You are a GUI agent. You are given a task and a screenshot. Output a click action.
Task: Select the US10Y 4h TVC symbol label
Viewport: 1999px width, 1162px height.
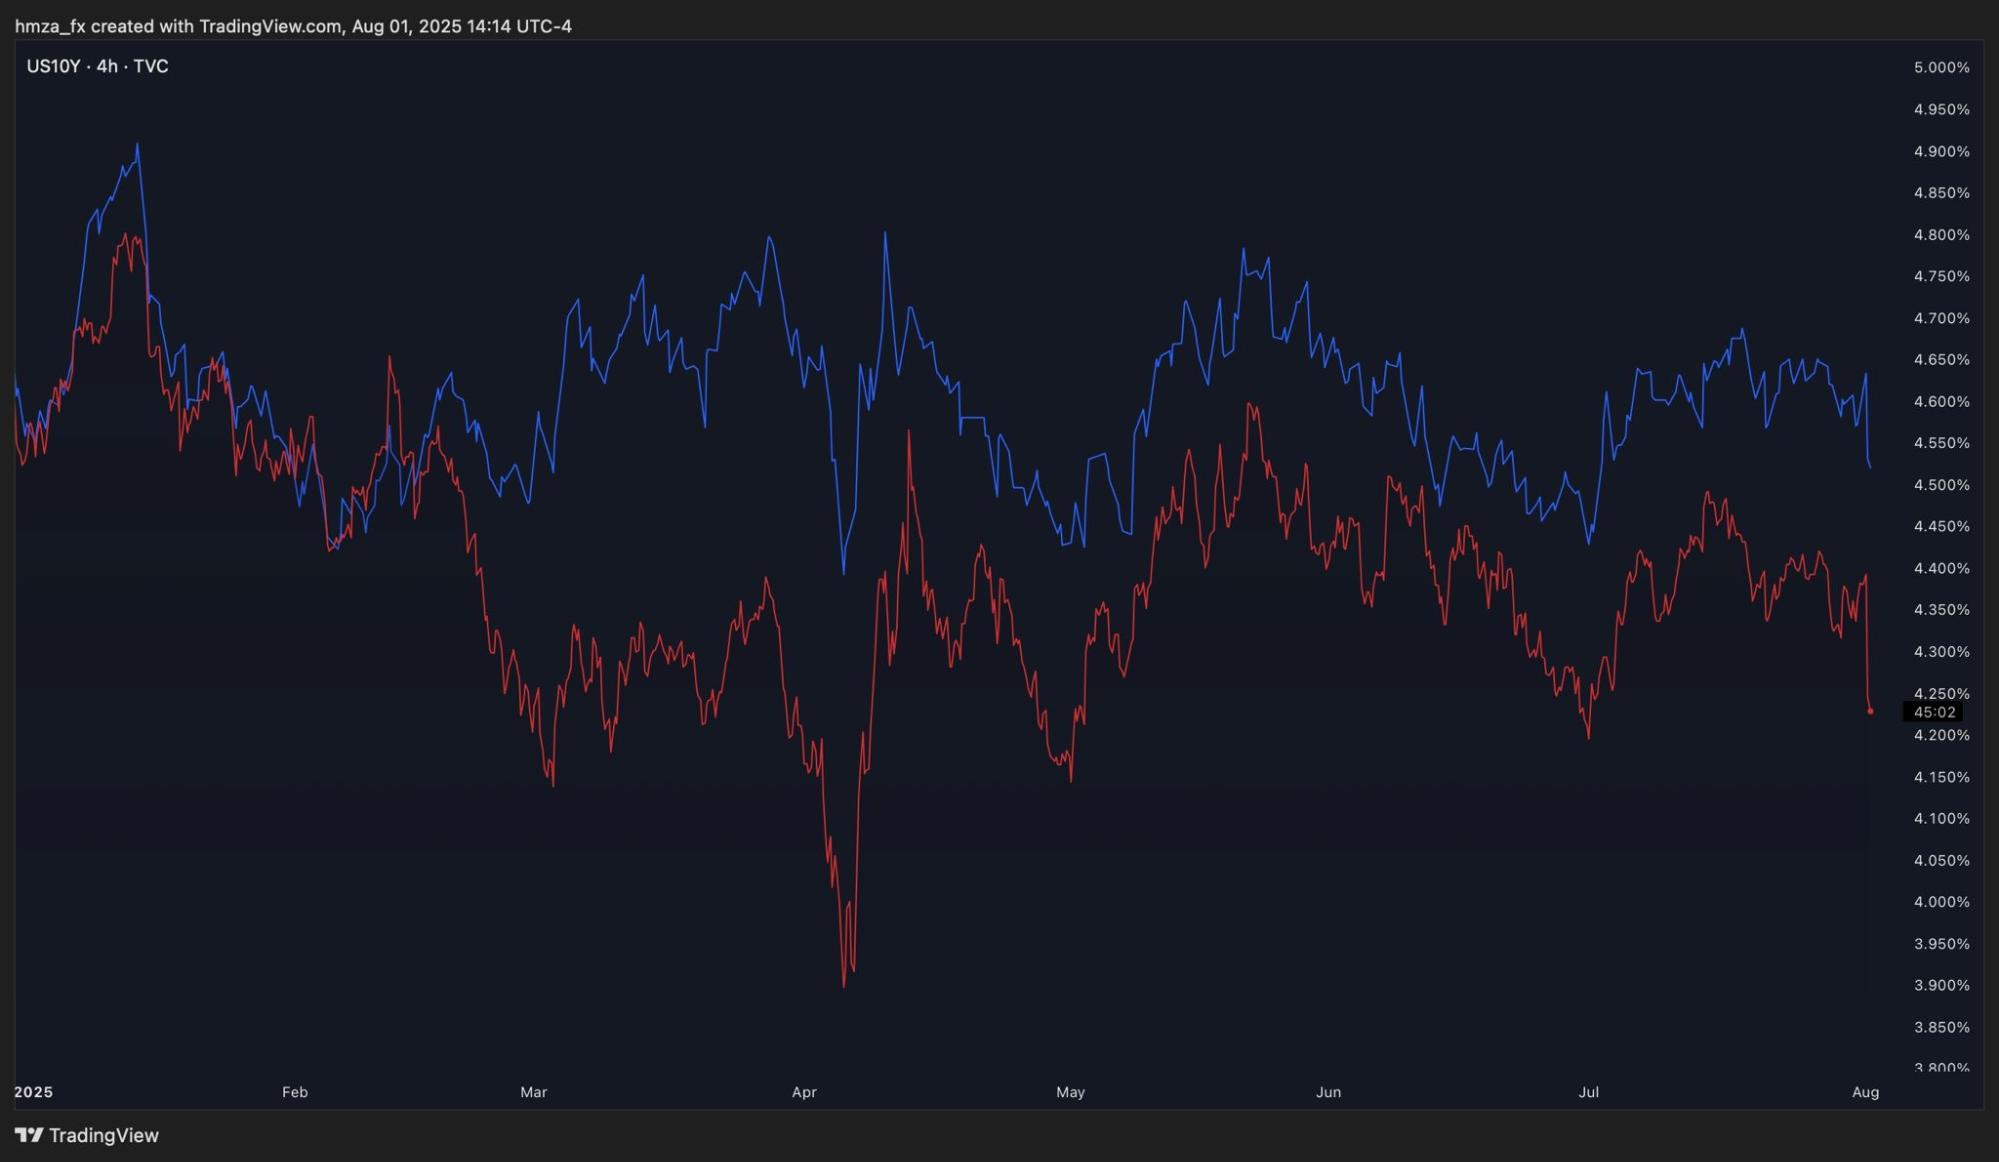coord(97,66)
